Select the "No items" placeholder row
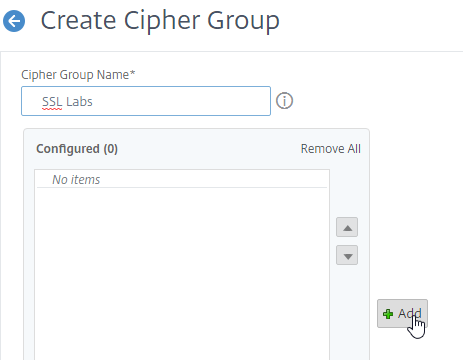463x360 pixels. (182, 180)
